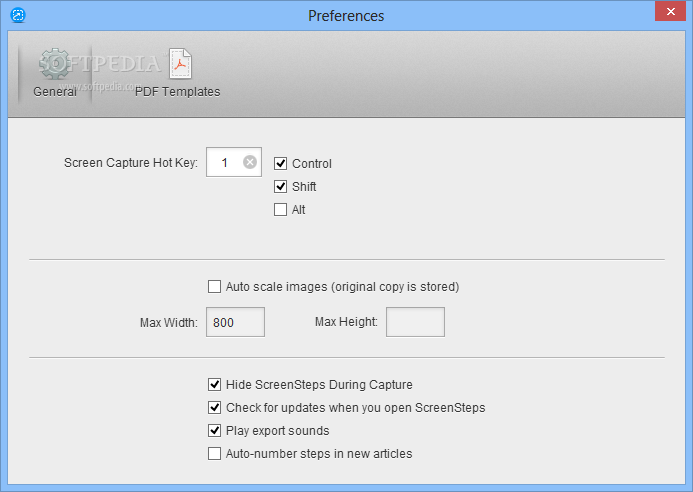
Task: Enable Auto scale images checkbox
Action: point(214,286)
